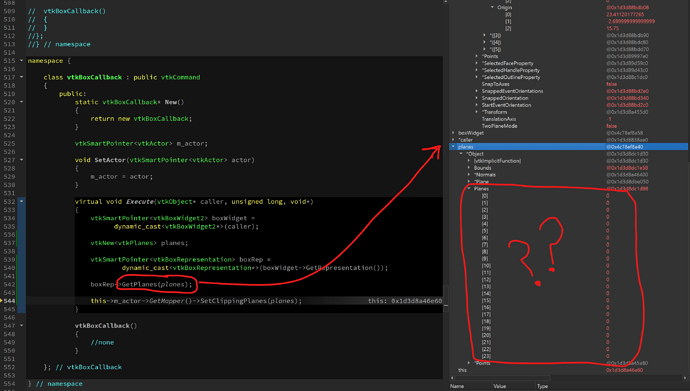Click the '//none' comment
This screenshot has width=690, height=391.
(x=102, y=342)
